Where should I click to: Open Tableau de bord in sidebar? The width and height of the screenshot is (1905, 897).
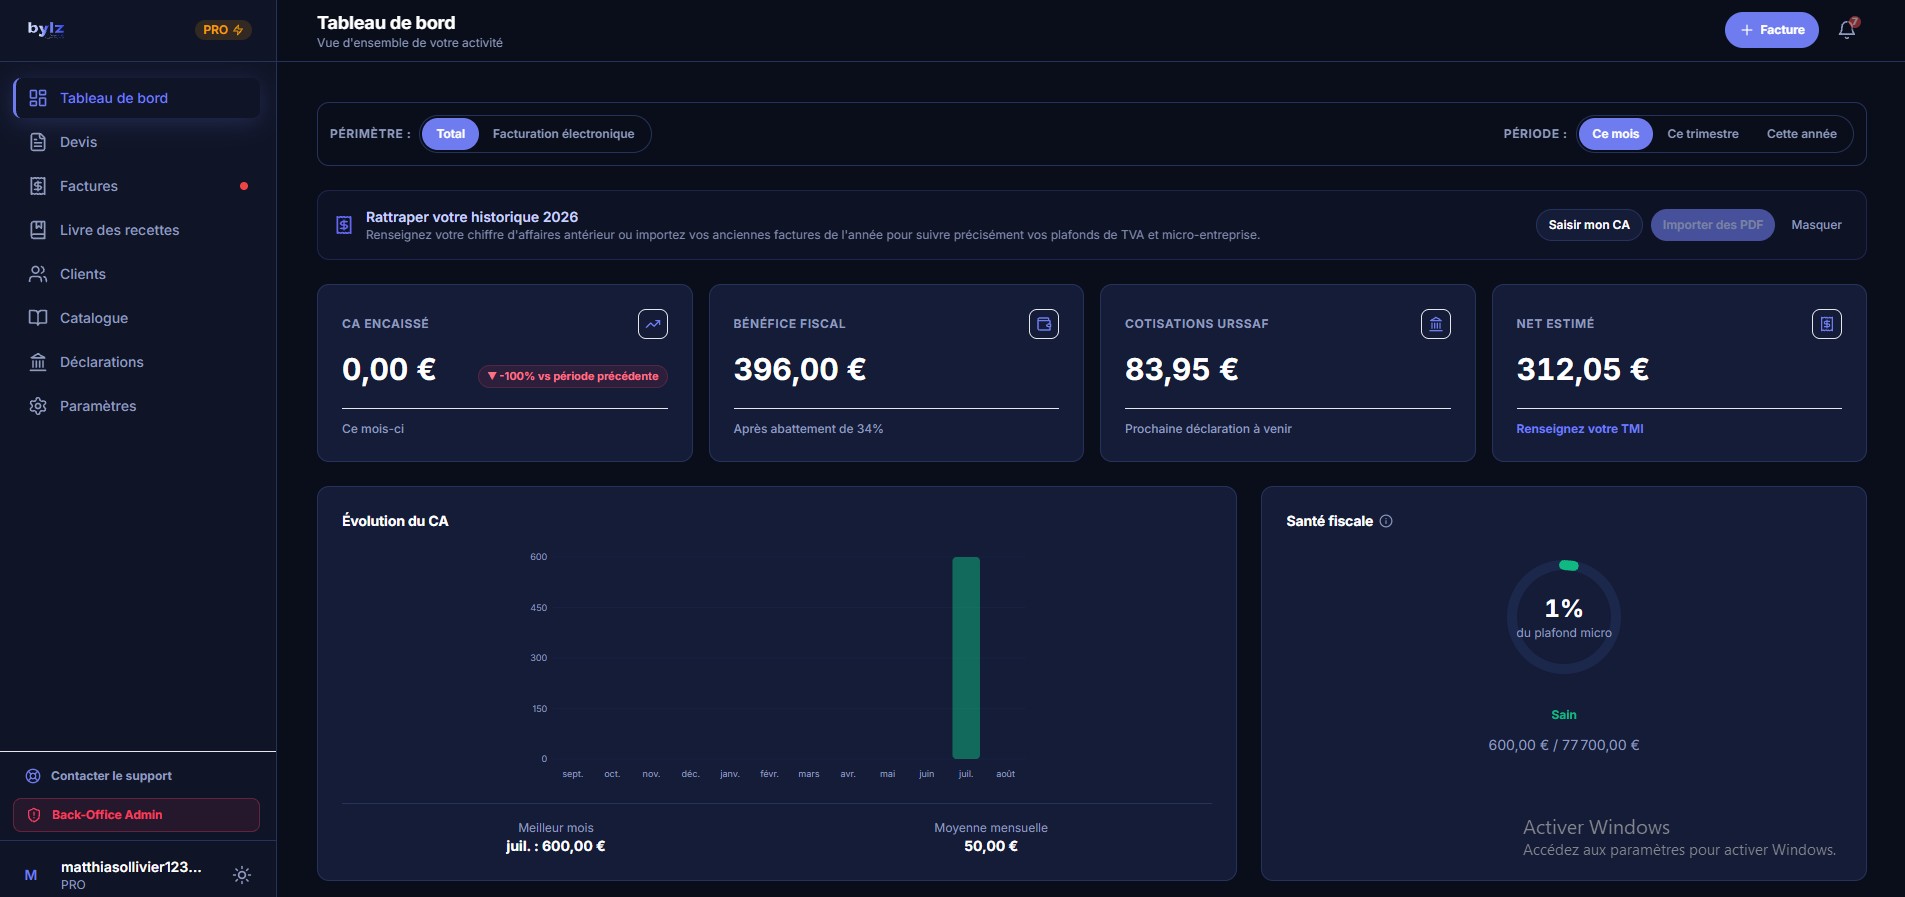(137, 98)
